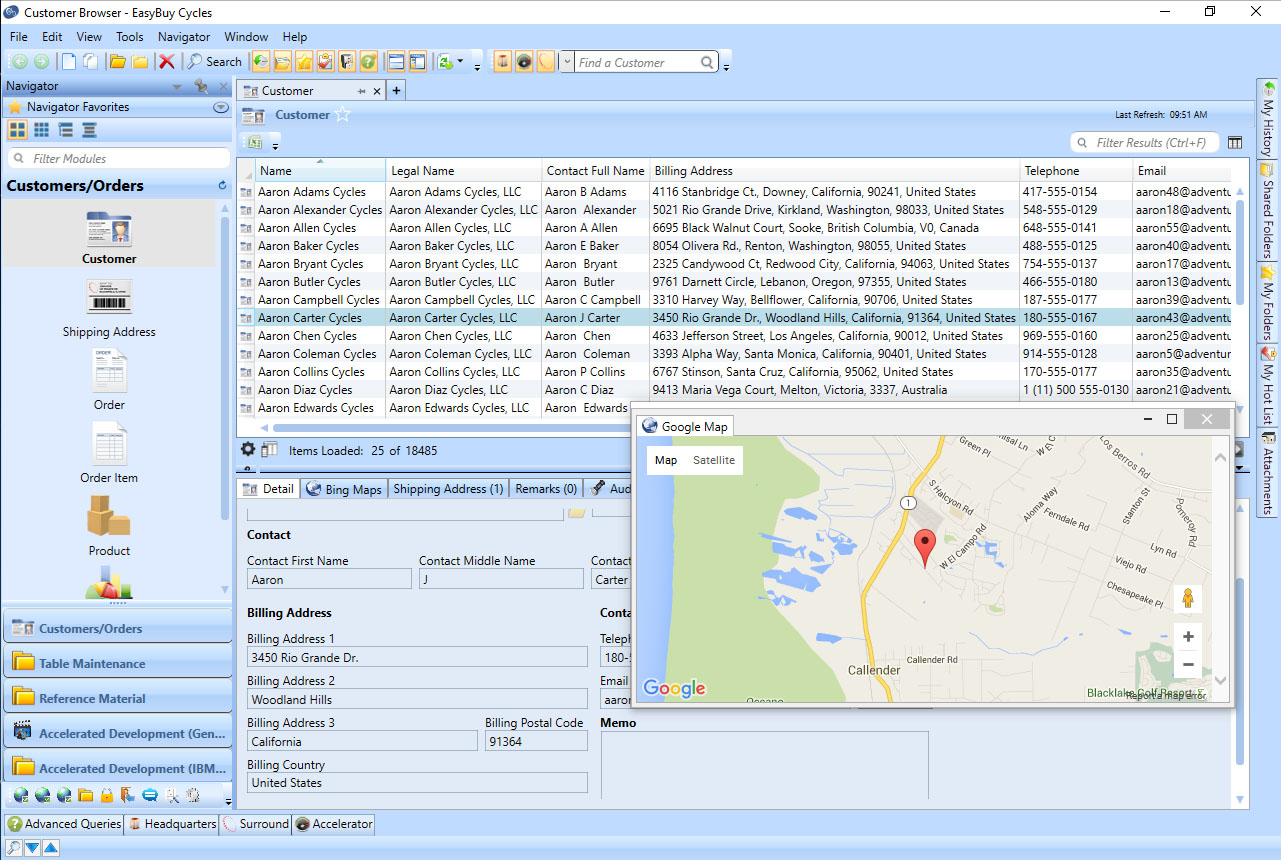Click the Filter Results search field
This screenshot has height=860, width=1283.
pyautogui.click(x=1145, y=142)
